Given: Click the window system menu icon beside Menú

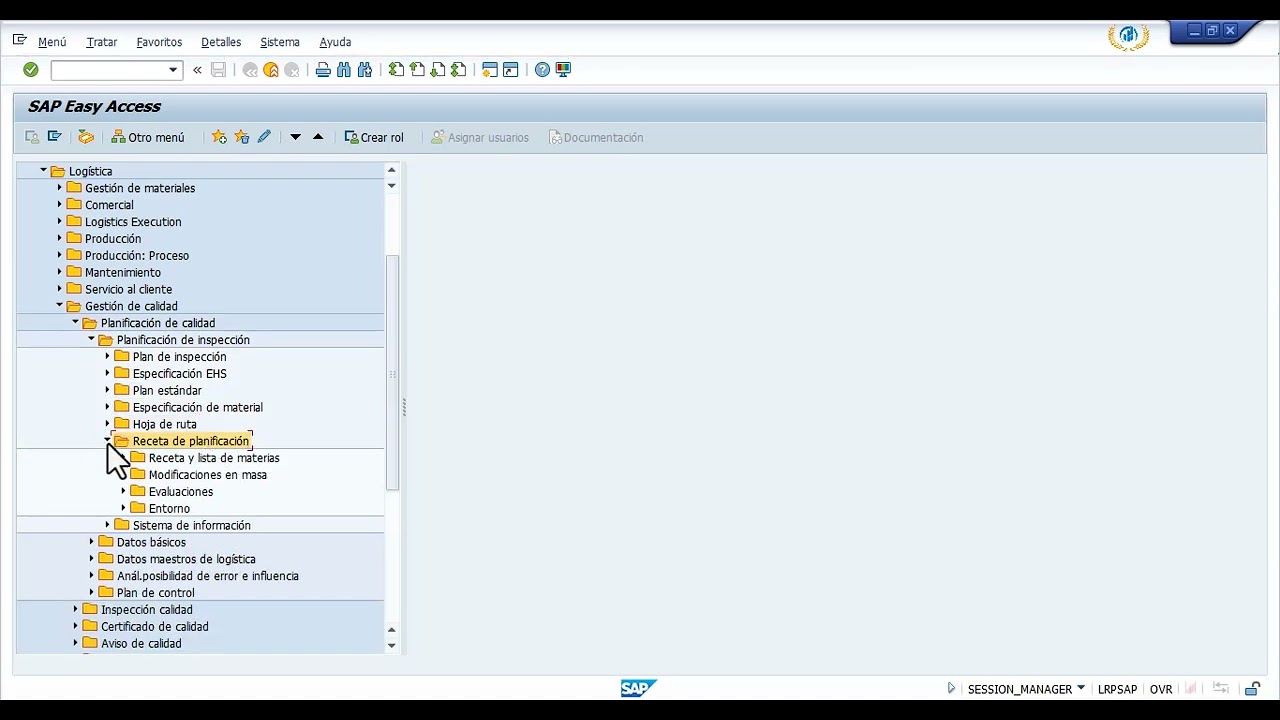Looking at the screenshot, I should (19, 41).
